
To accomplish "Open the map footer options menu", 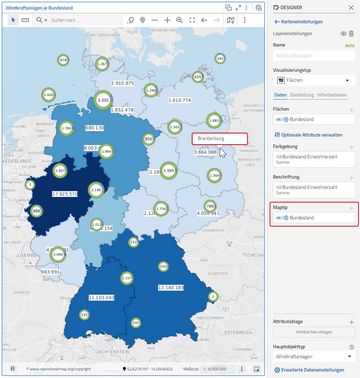I will [242, 369].
